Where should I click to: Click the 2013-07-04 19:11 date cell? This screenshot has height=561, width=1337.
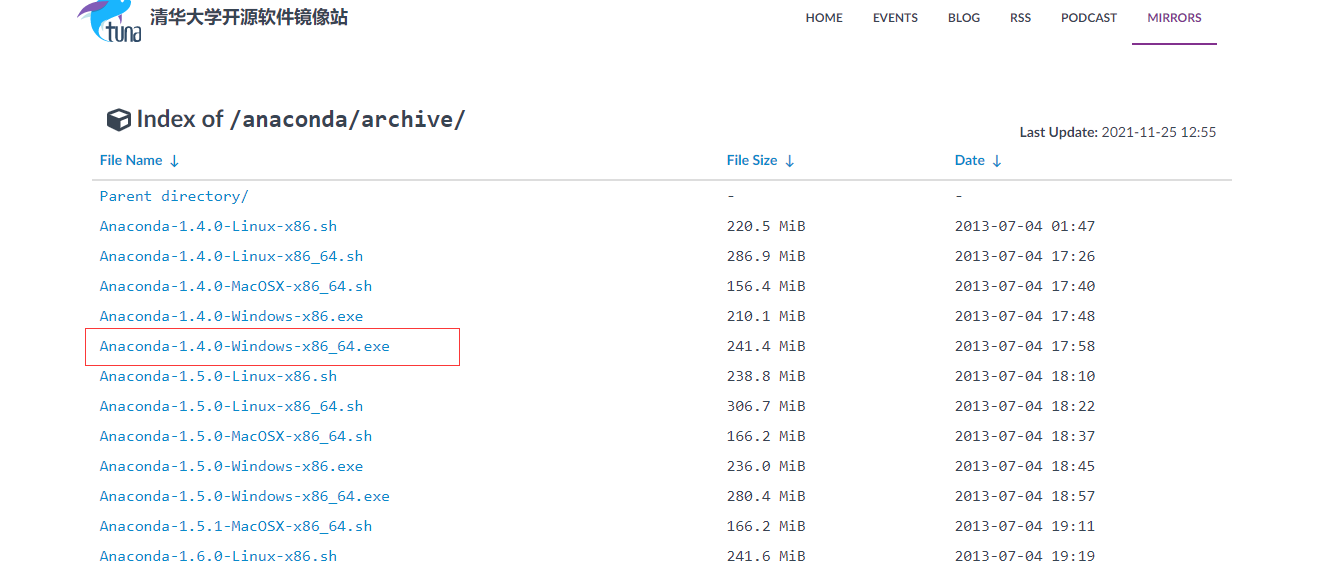coord(1025,526)
